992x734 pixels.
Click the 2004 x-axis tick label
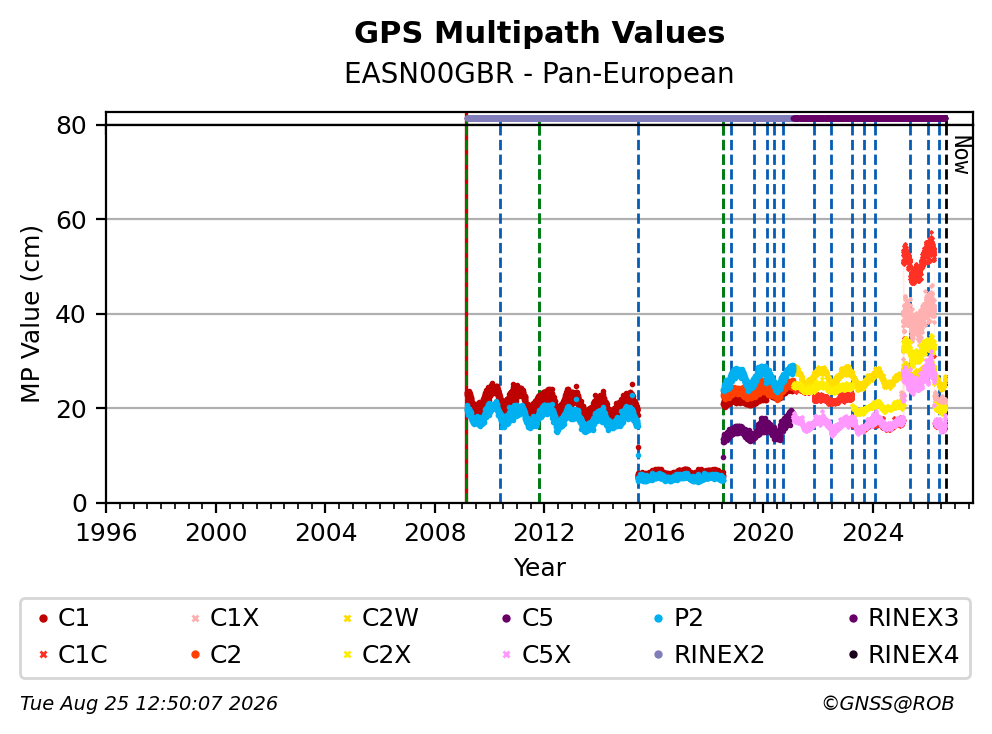click(325, 533)
